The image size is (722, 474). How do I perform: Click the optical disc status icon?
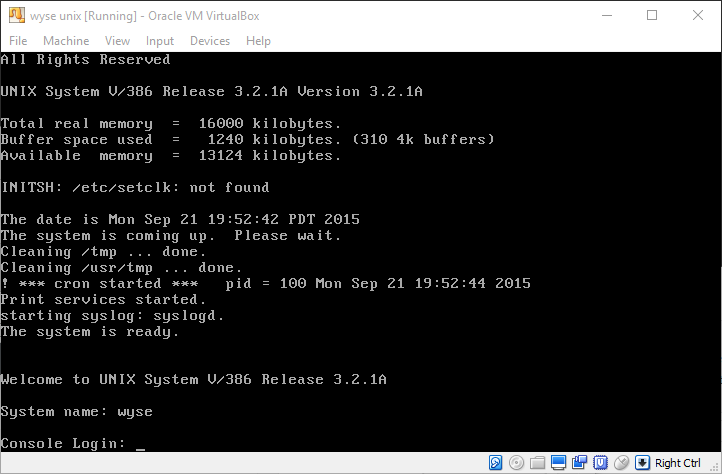pos(516,463)
